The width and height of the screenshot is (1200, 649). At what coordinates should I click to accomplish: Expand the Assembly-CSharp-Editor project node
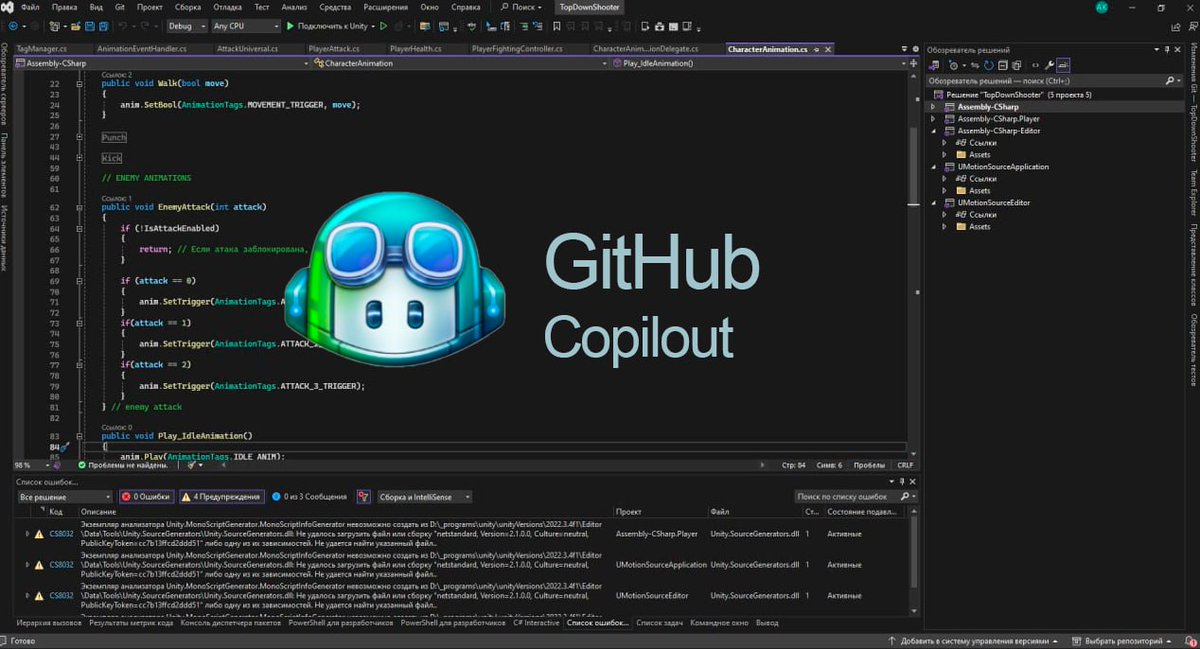click(x=935, y=130)
